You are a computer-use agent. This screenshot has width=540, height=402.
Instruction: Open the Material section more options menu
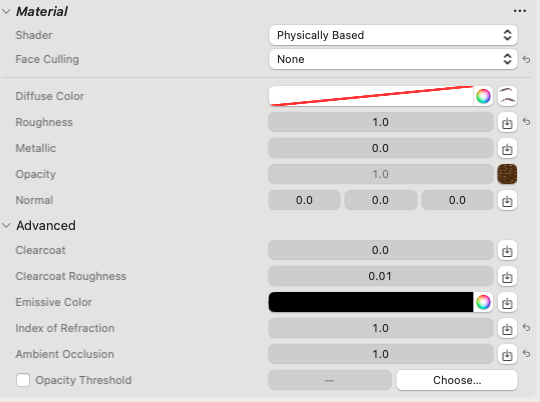[x=519, y=11]
